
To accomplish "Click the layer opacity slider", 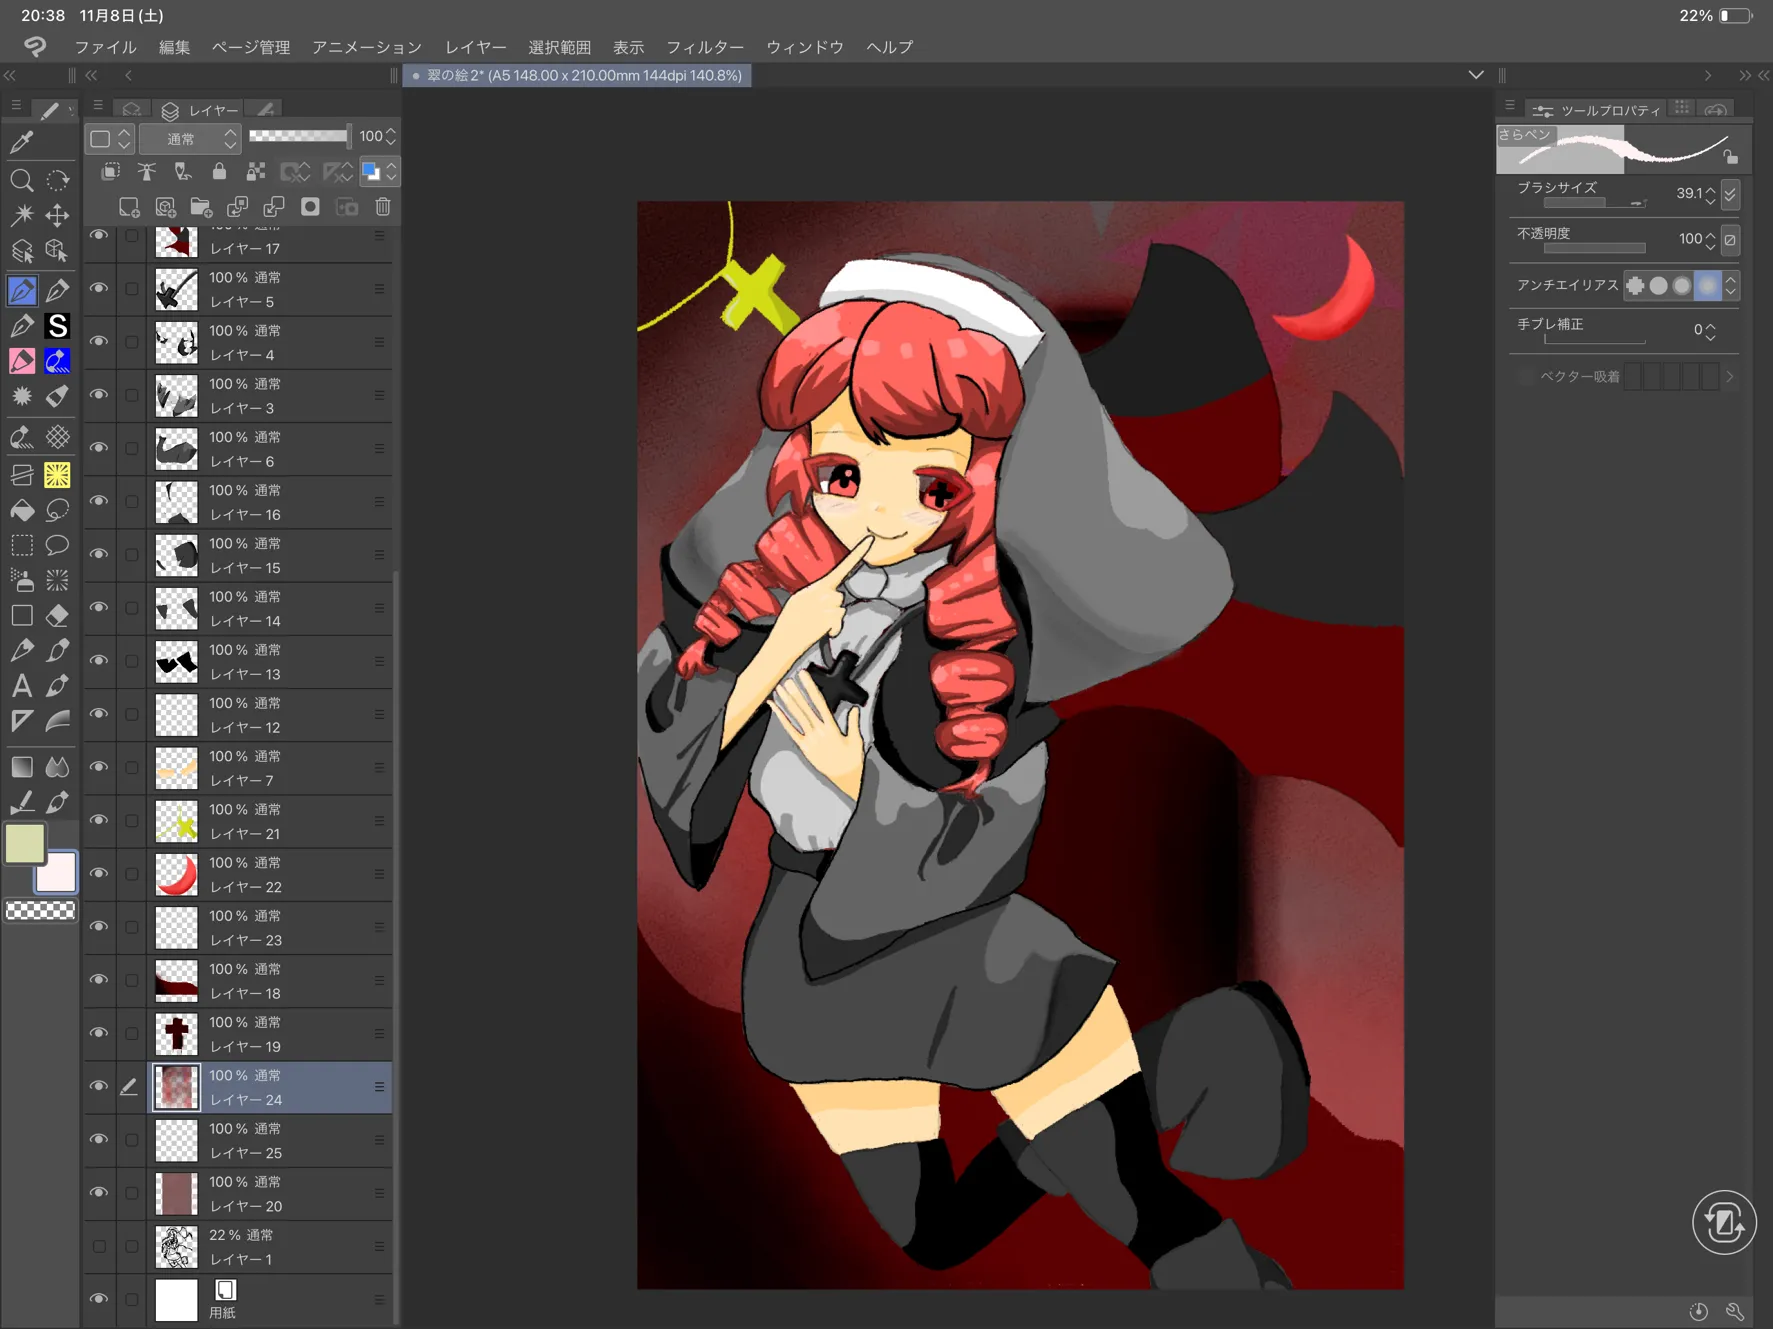I will coord(299,136).
